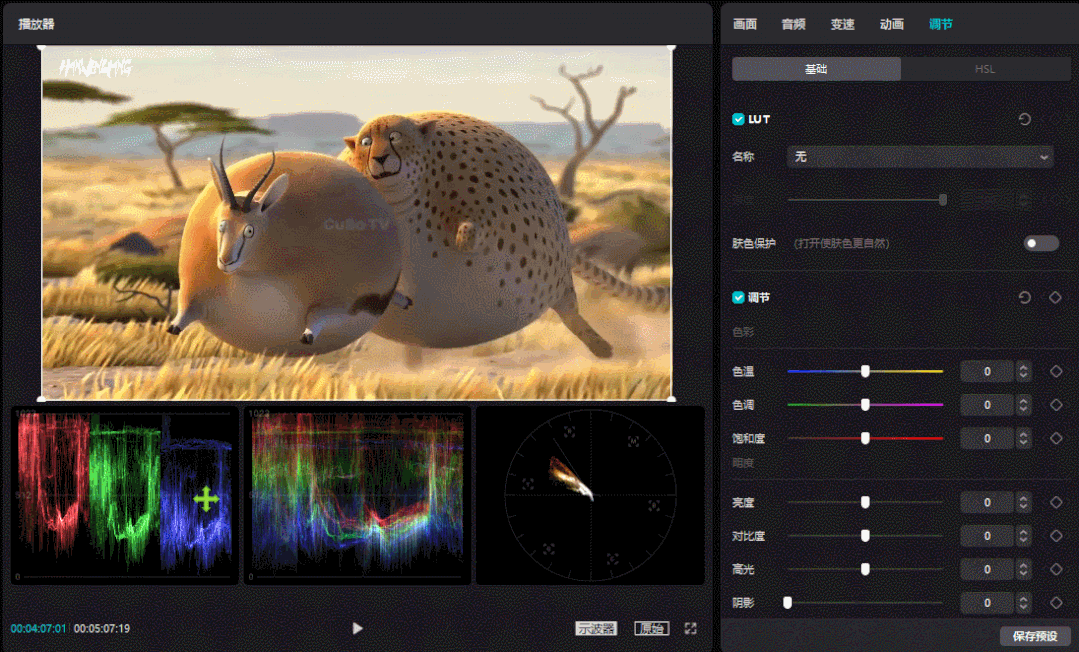Click the 对比度 value stepper arrows
1079x652 pixels.
1023,536
